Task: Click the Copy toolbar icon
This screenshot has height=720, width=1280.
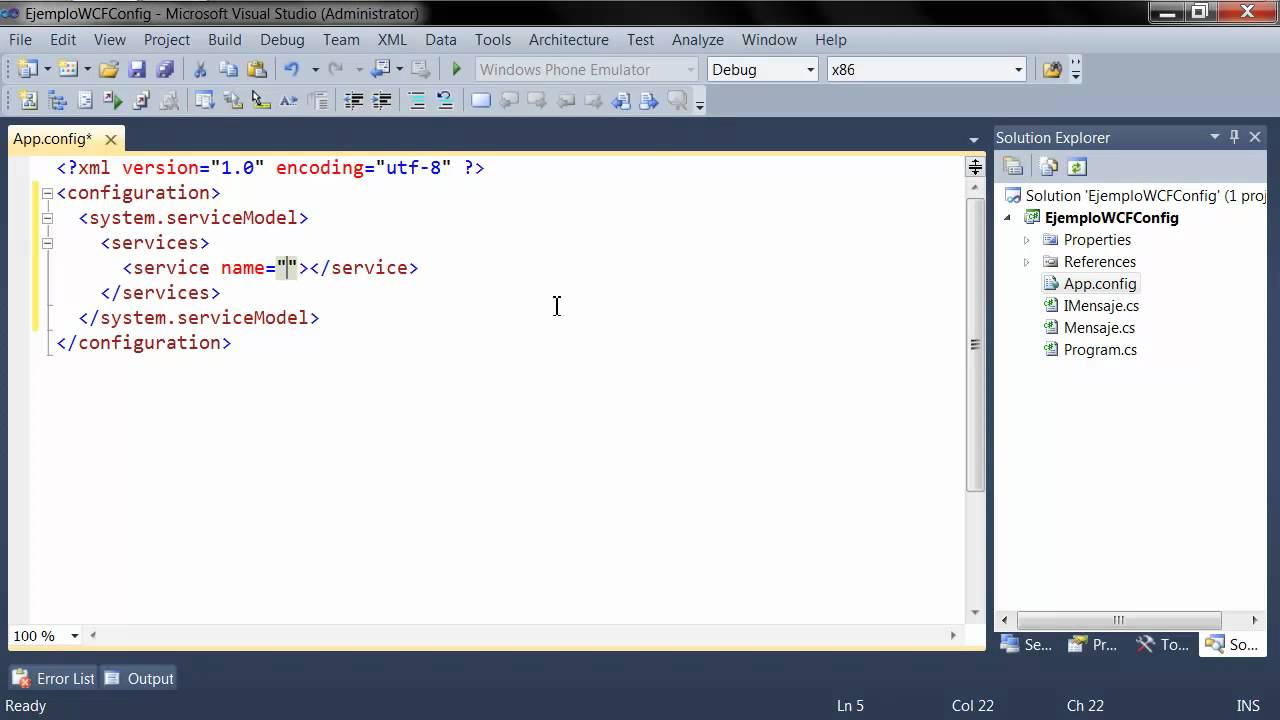Action: (x=228, y=69)
